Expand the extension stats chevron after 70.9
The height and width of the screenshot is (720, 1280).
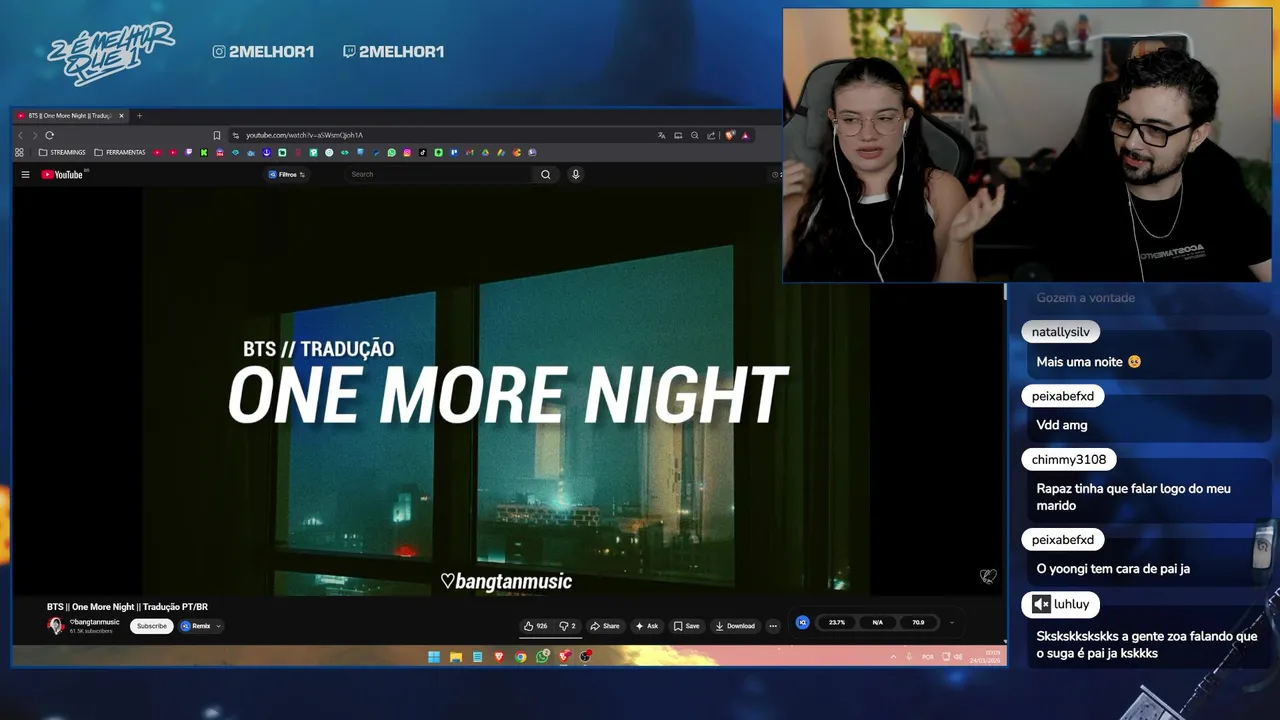tap(951, 622)
